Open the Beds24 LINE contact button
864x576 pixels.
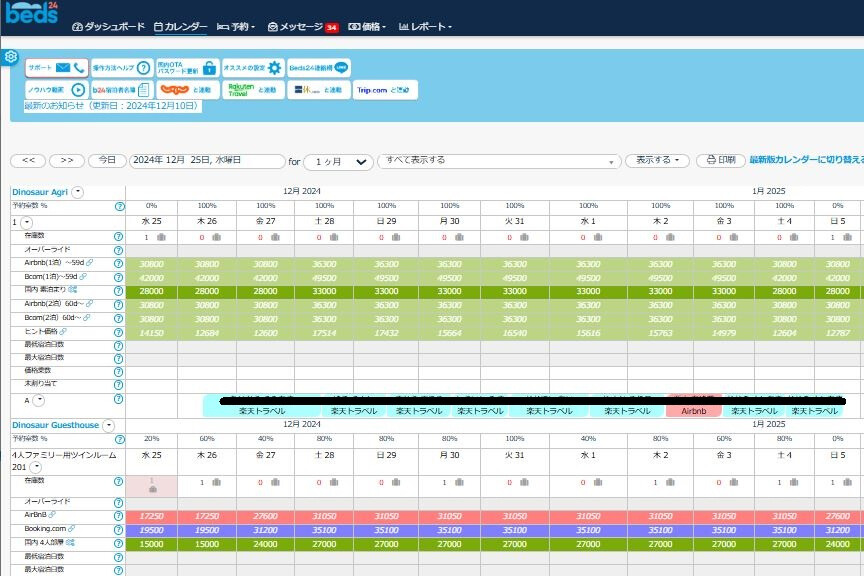tap(318, 68)
